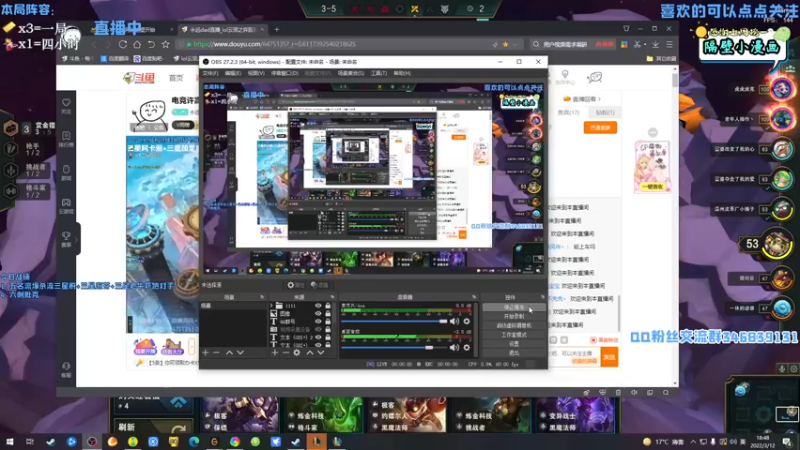The width and height of the screenshot is (800, 450).
Task: Click the 开始录制 start recording button
Action: pos(514,316)
